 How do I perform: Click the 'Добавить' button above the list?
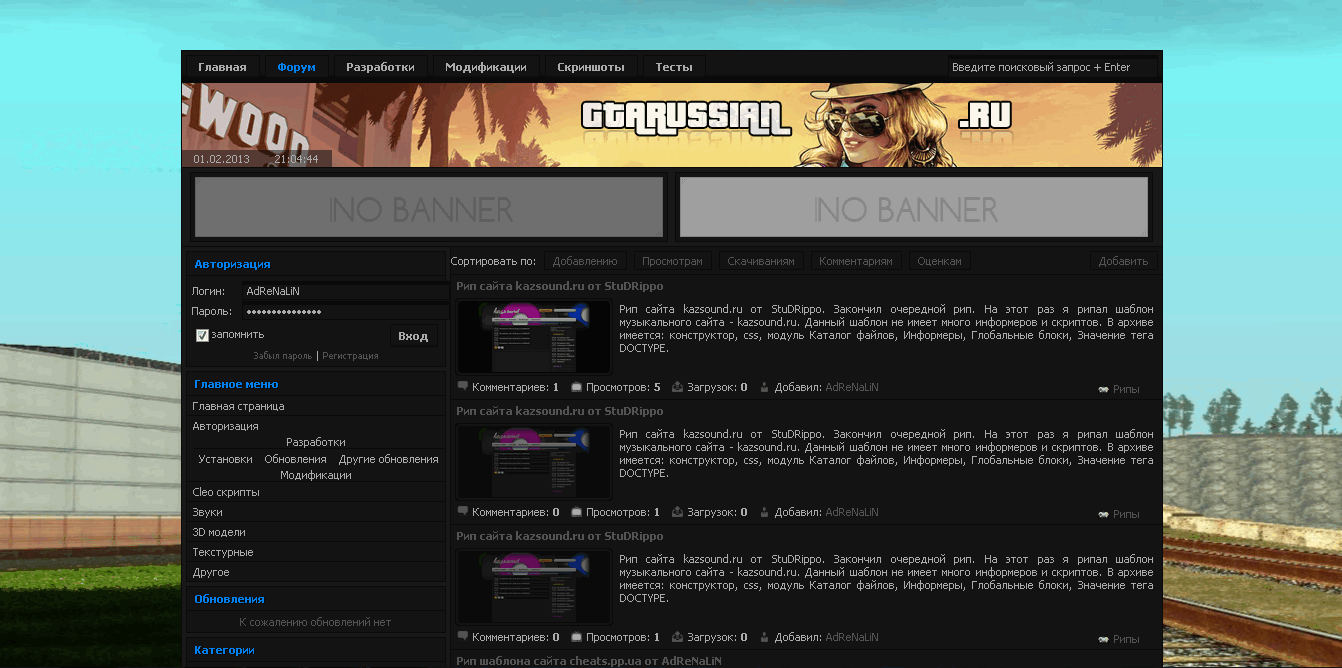click(x=1123, y=261)
